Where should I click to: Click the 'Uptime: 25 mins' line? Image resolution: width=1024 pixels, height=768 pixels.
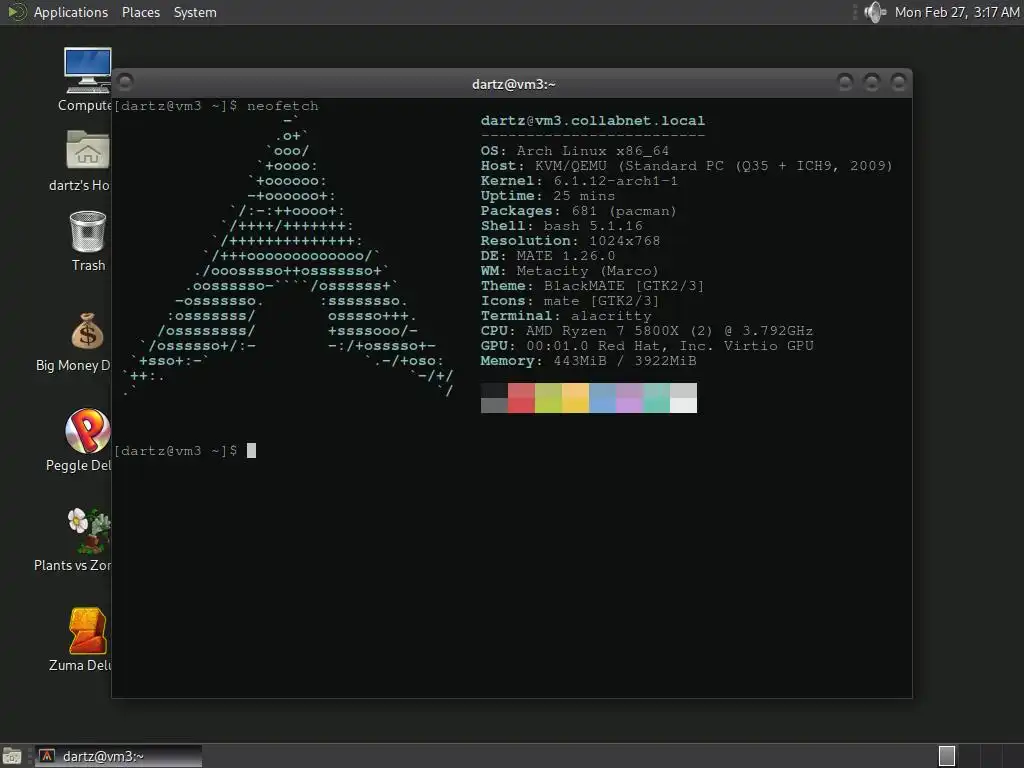pos(548,196)
